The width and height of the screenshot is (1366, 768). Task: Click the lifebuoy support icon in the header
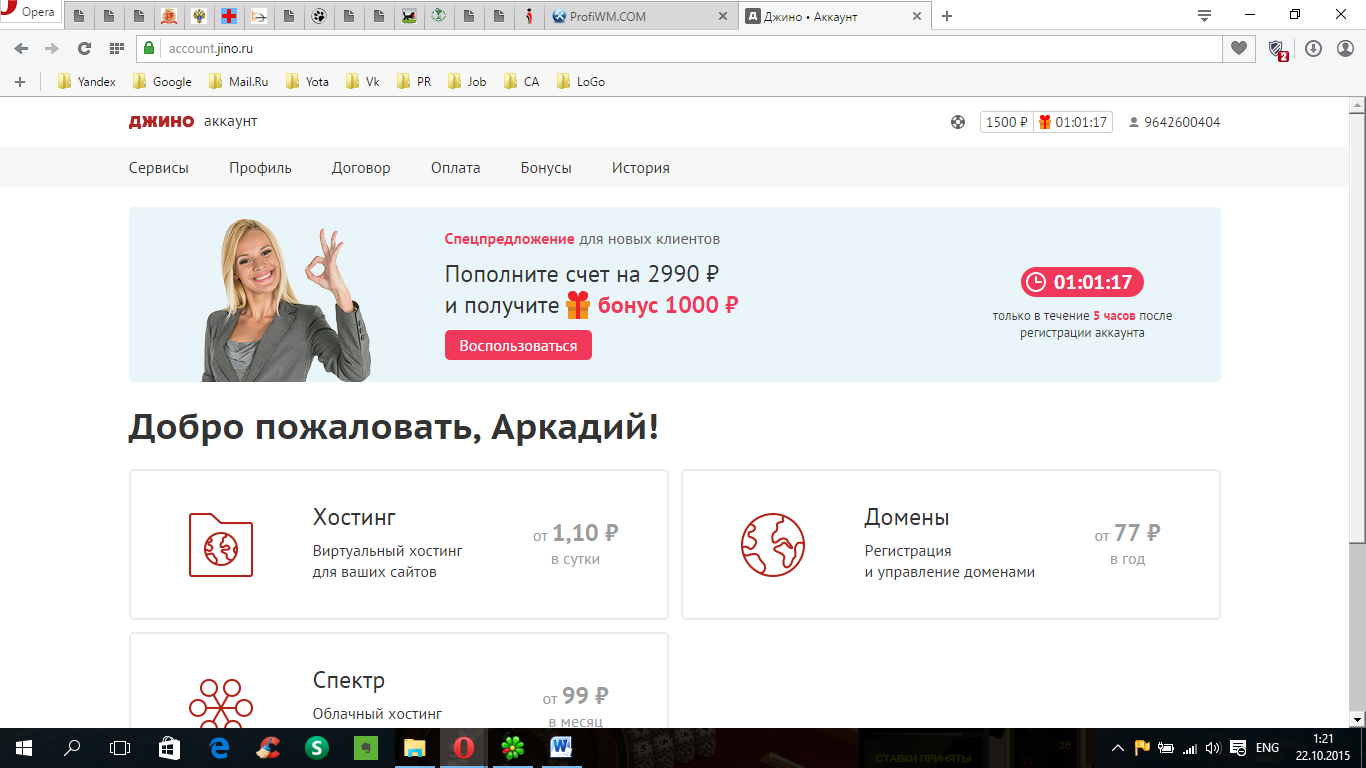coord(958,122)
